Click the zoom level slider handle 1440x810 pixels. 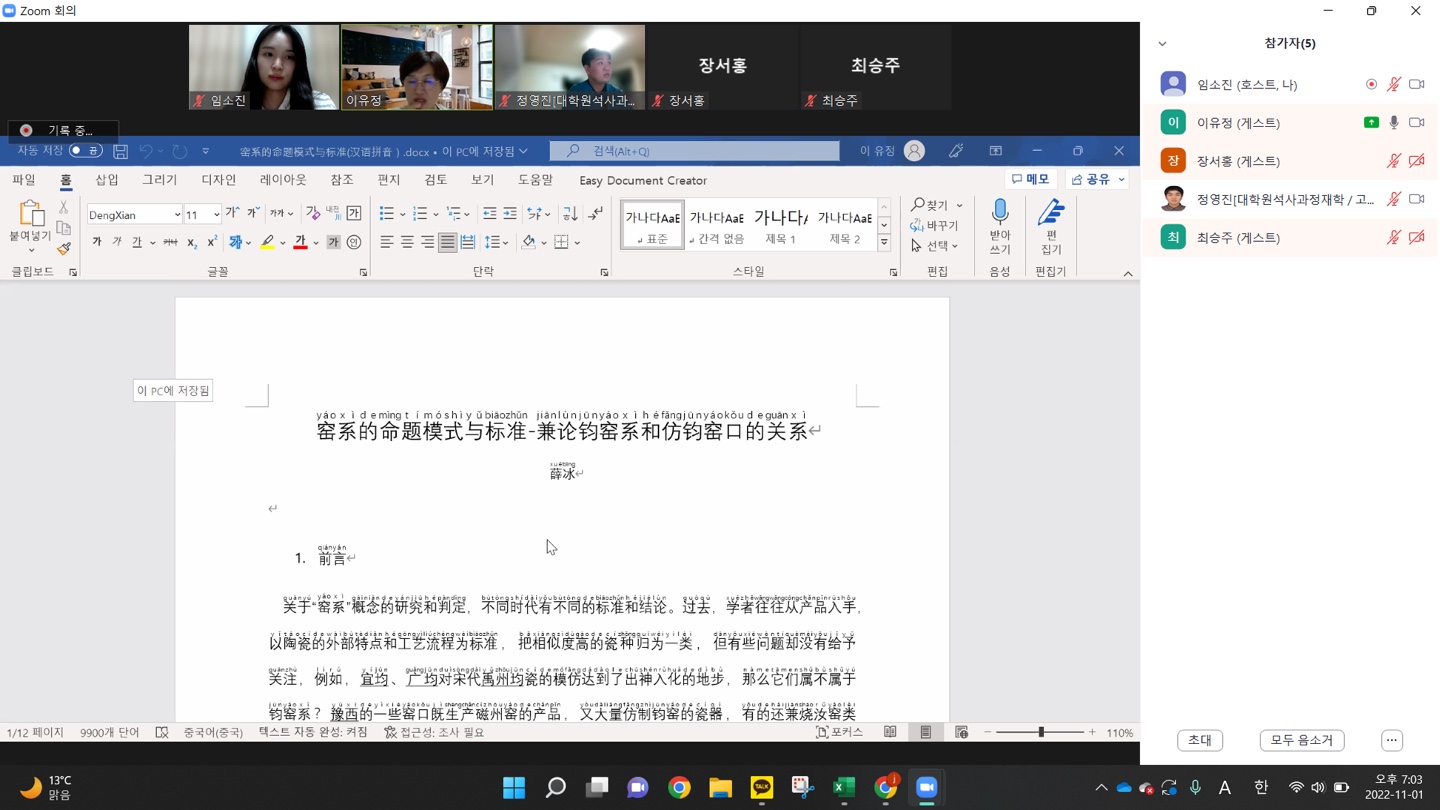1041,733
